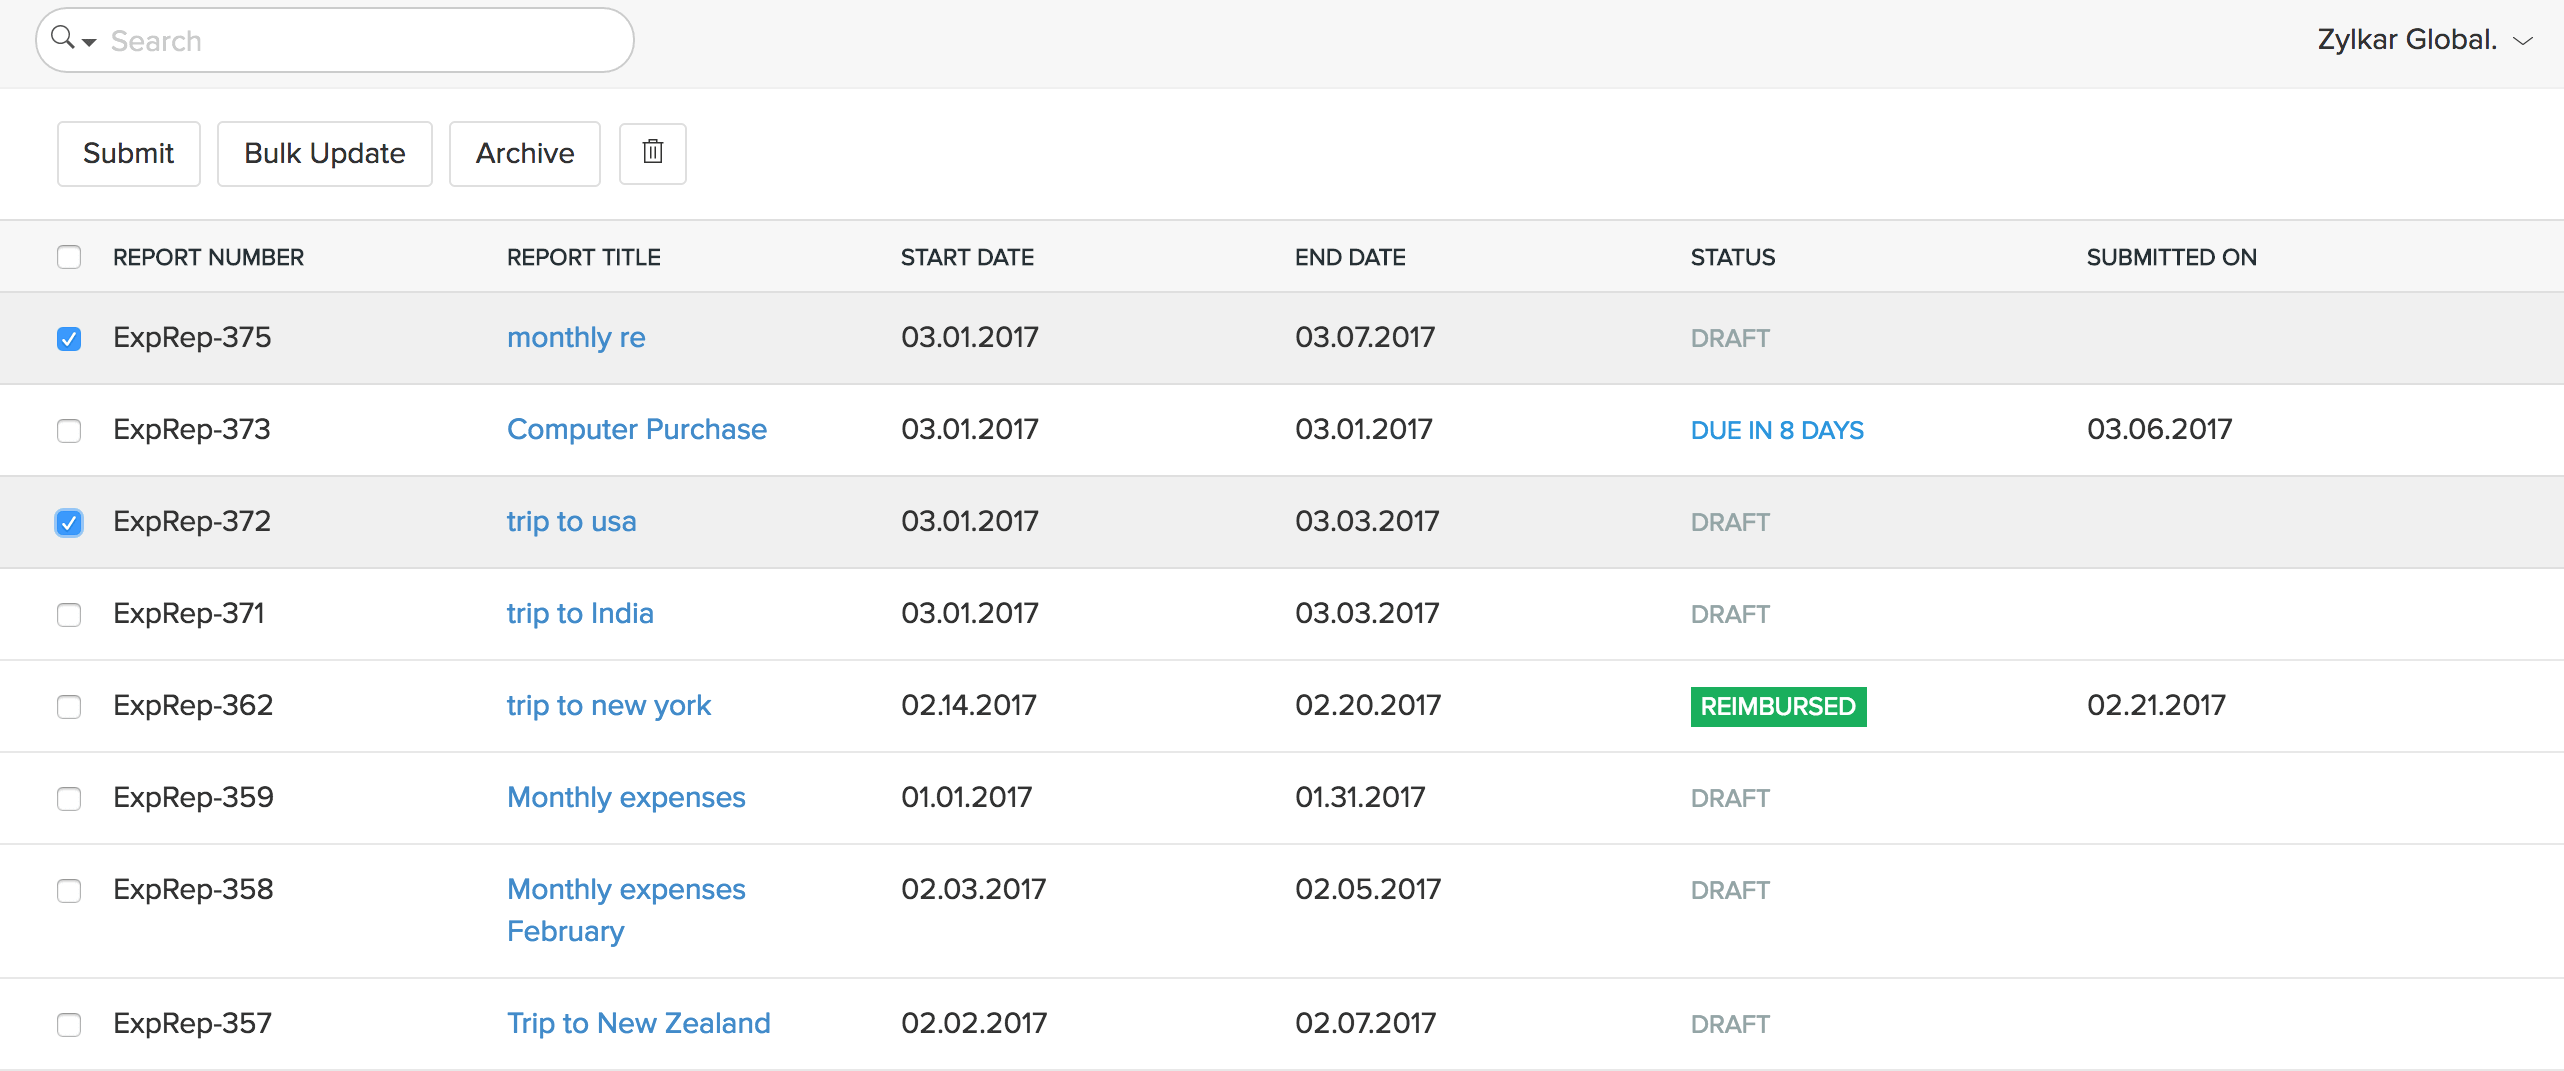Open the "Trip to New Zealand" report
2564x1071 pixels.
tap(638, 1023)
